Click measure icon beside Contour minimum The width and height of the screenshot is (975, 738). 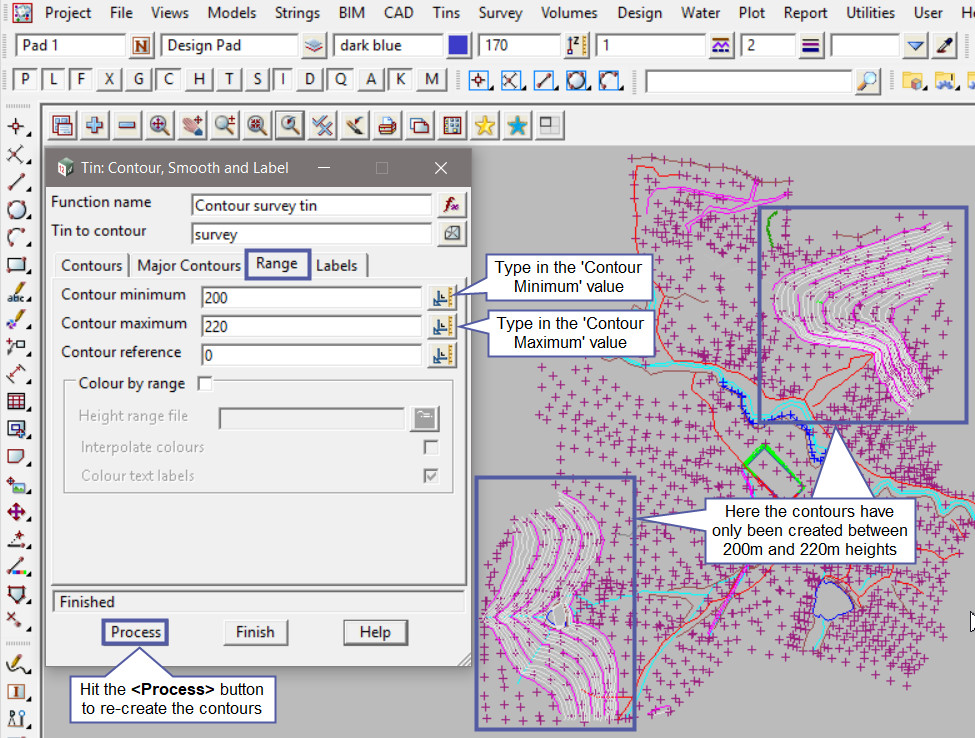pyautogui.click(x=441, y=297)
